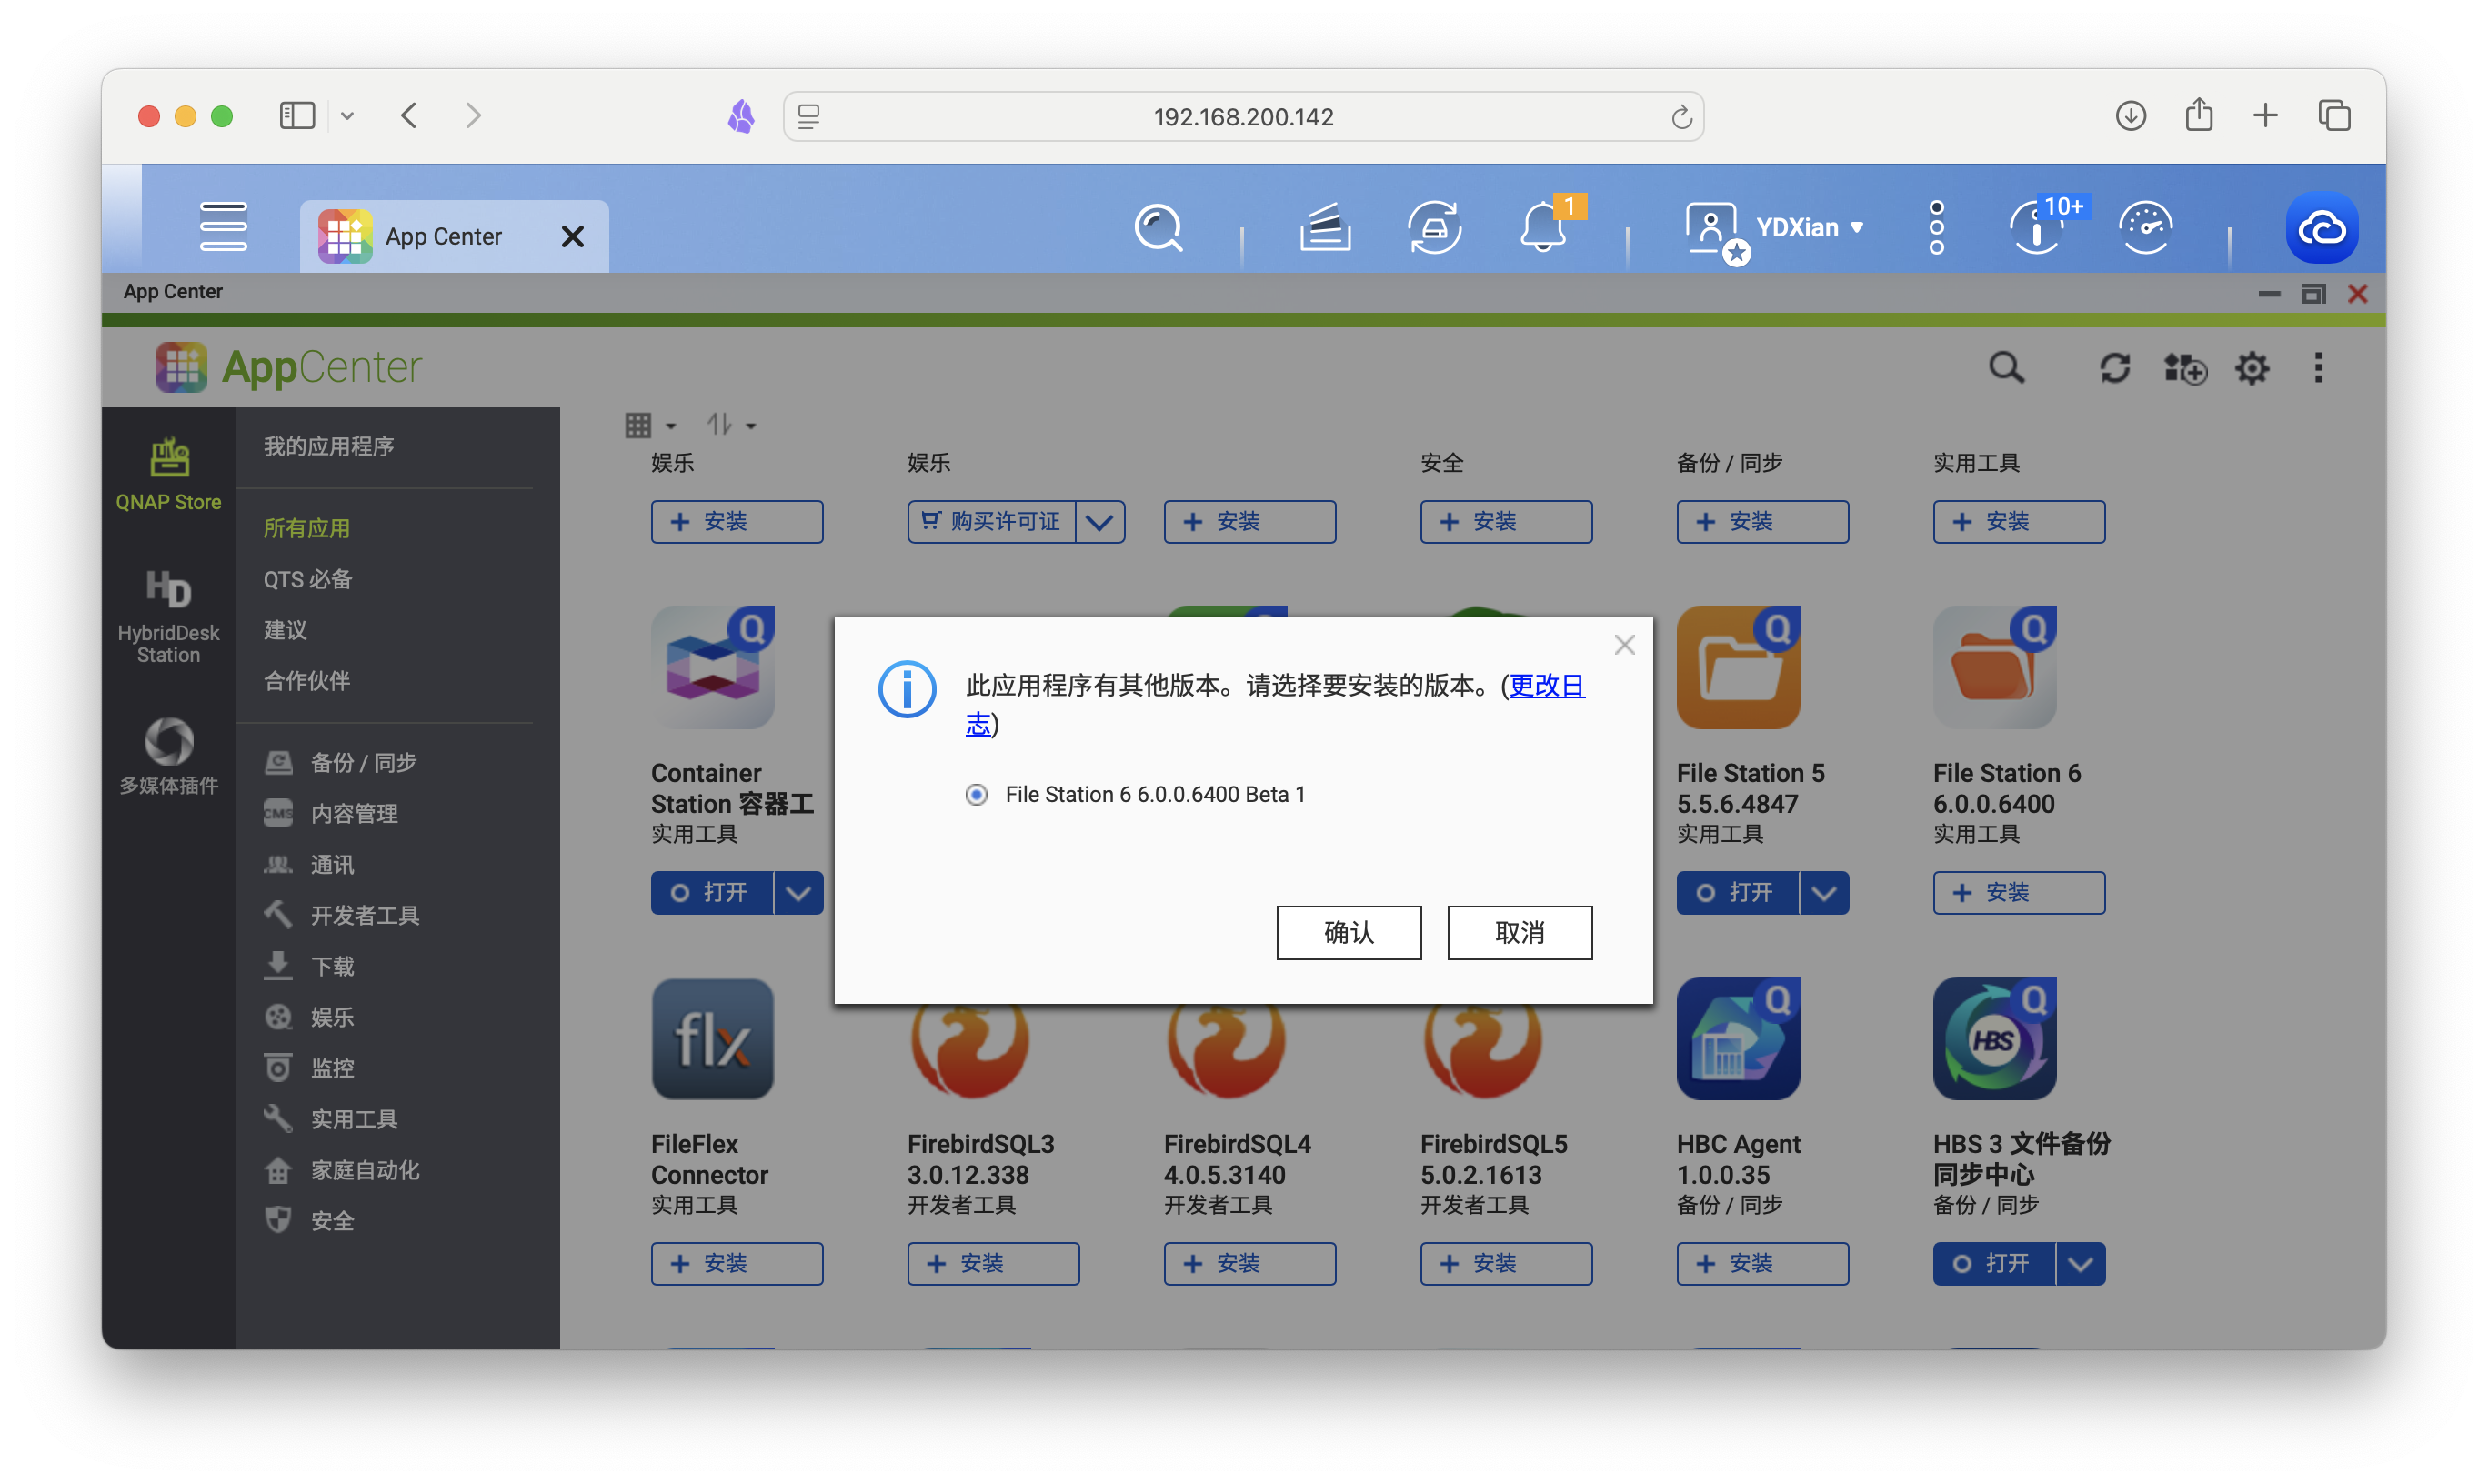
Task: Click the 确认 button in the dialog
Action: click(1348, 932)
